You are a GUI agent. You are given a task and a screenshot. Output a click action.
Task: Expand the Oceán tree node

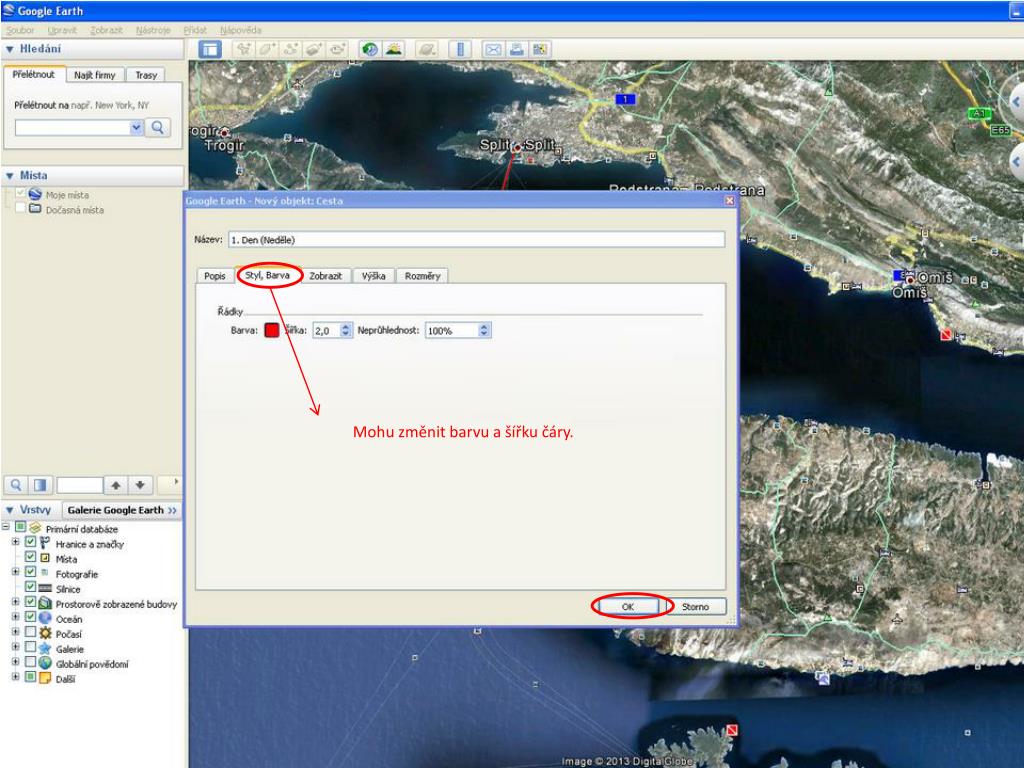coord(15,617)
